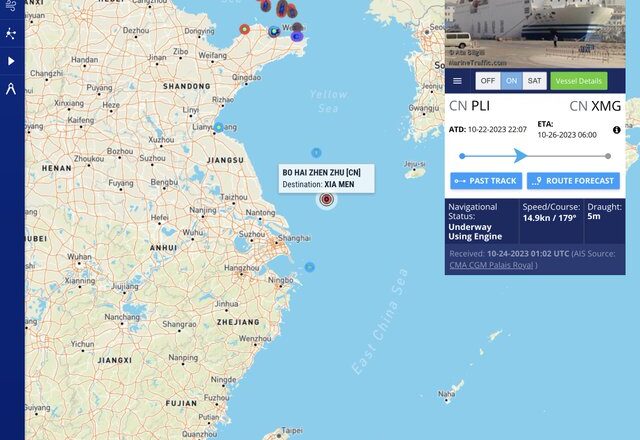Select the distance measuring compass tool
This screenshot has height=440, width=640.
click(x=11, y=89)
